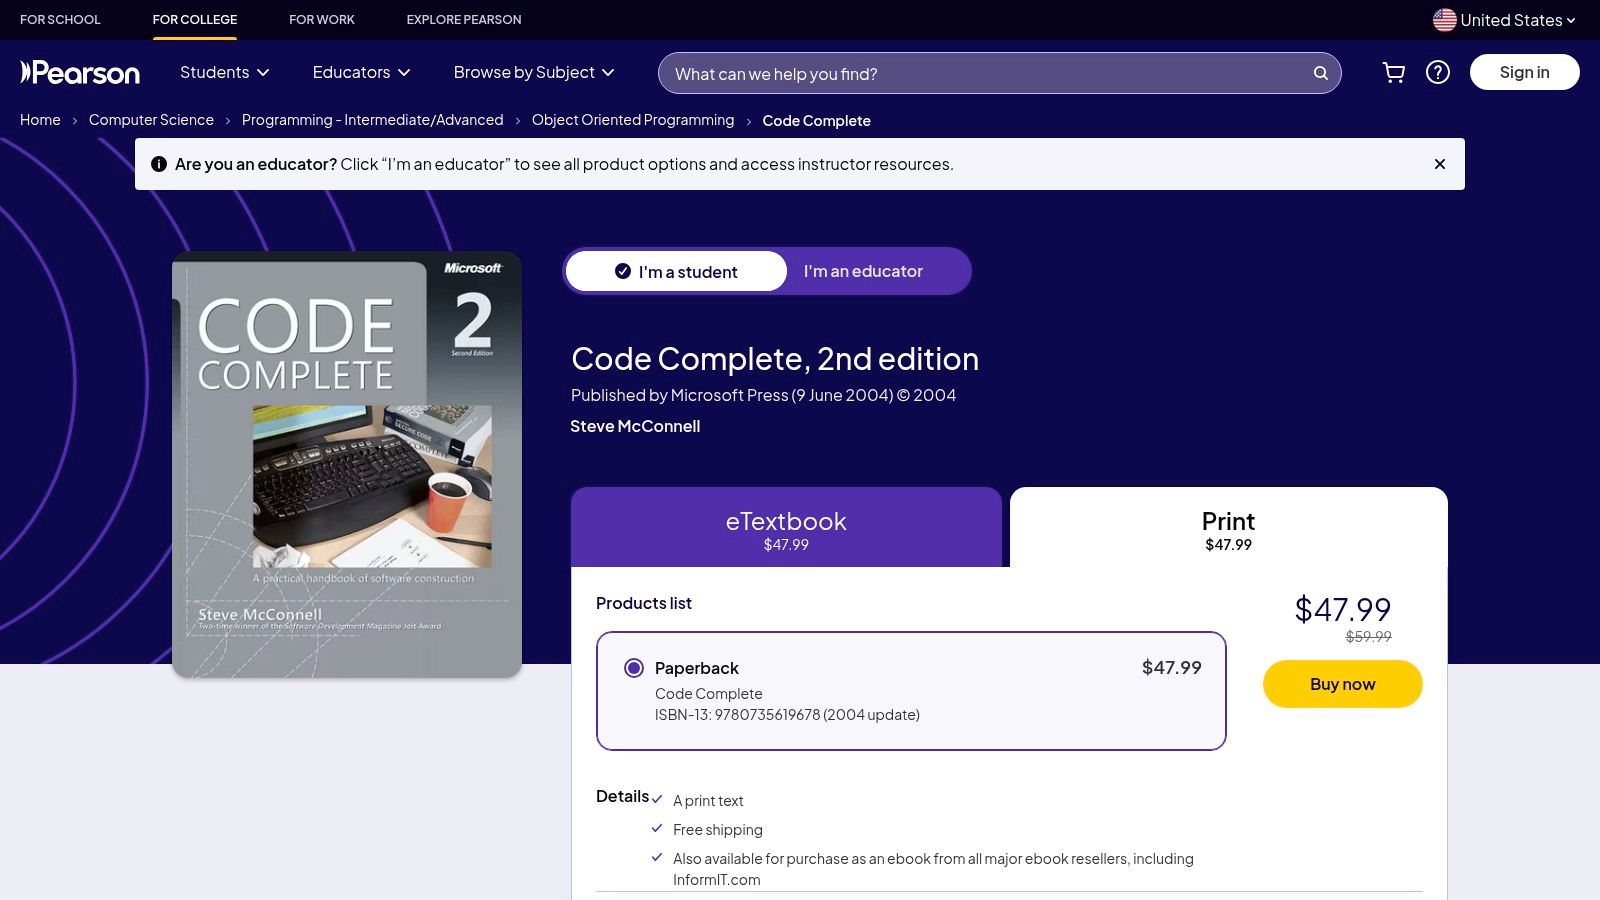
Task: Click the Pearson logo
Action: tap(80, 72)
